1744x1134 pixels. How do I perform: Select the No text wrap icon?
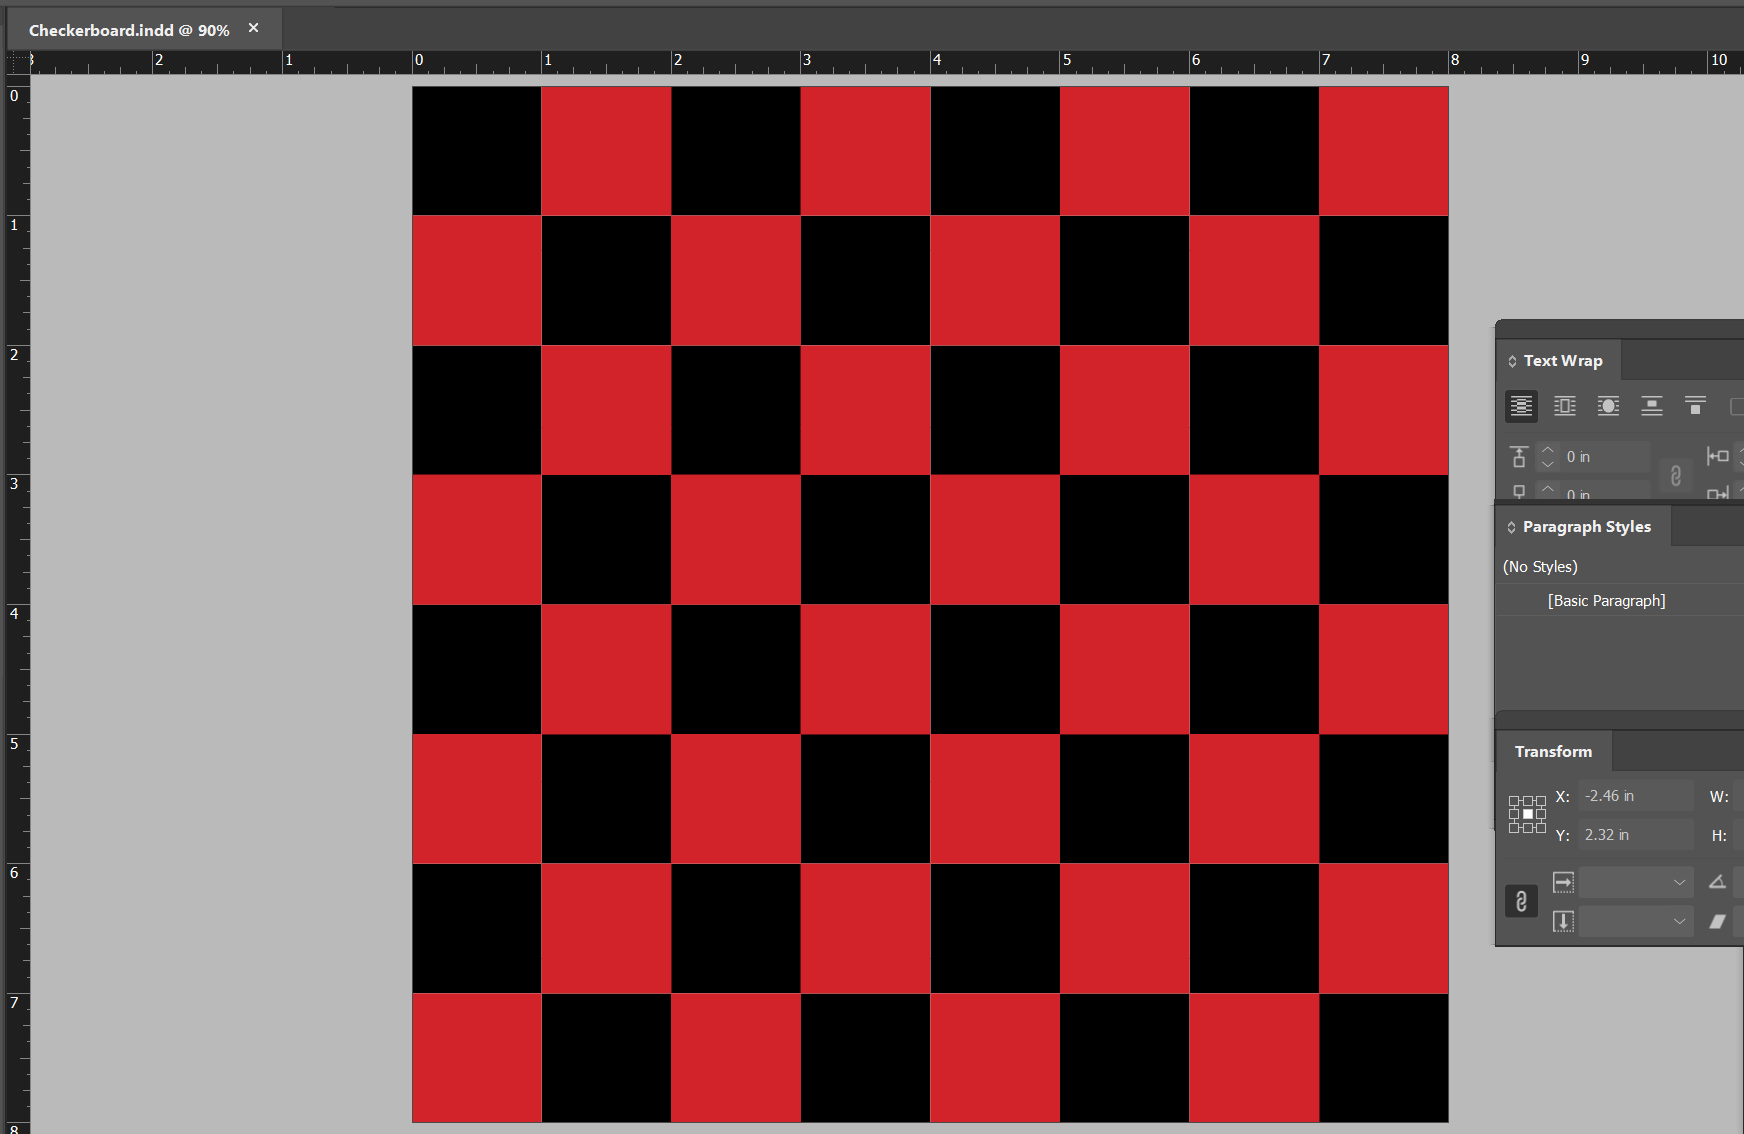(1521, 406)
